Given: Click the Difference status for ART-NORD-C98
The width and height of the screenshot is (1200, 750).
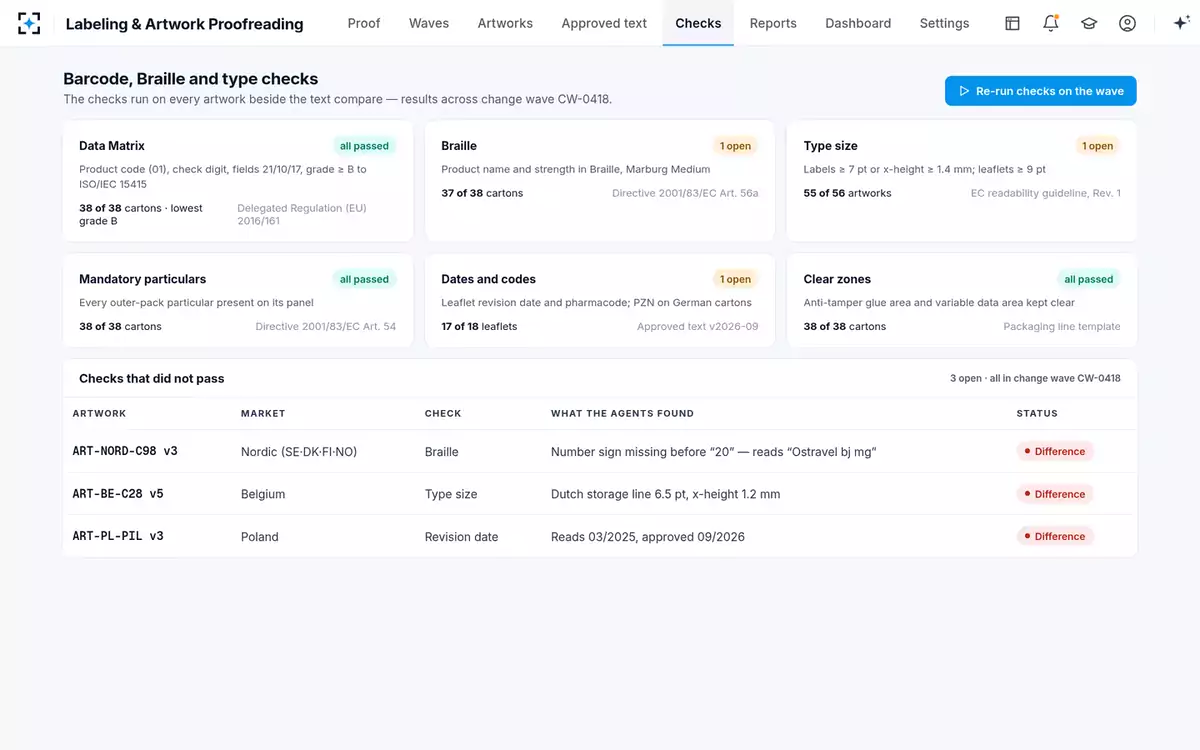Looking at the screenshot, I should coord(1055,451).
